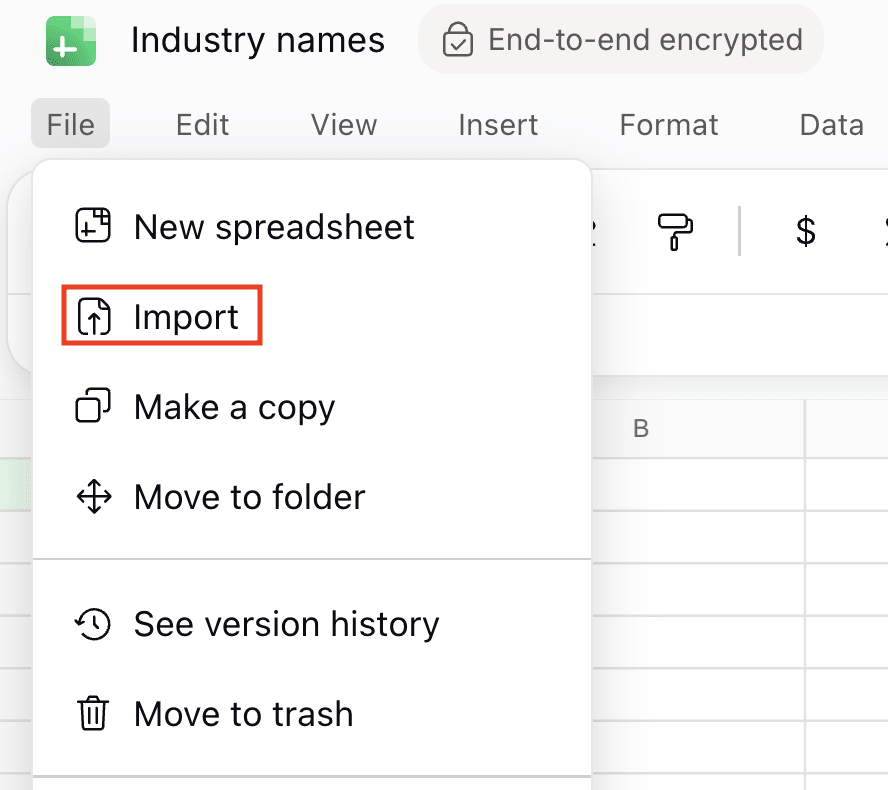Click the Make a copy icon
The width and height of the screenshot is (888, 790).
tap(93, 406)
